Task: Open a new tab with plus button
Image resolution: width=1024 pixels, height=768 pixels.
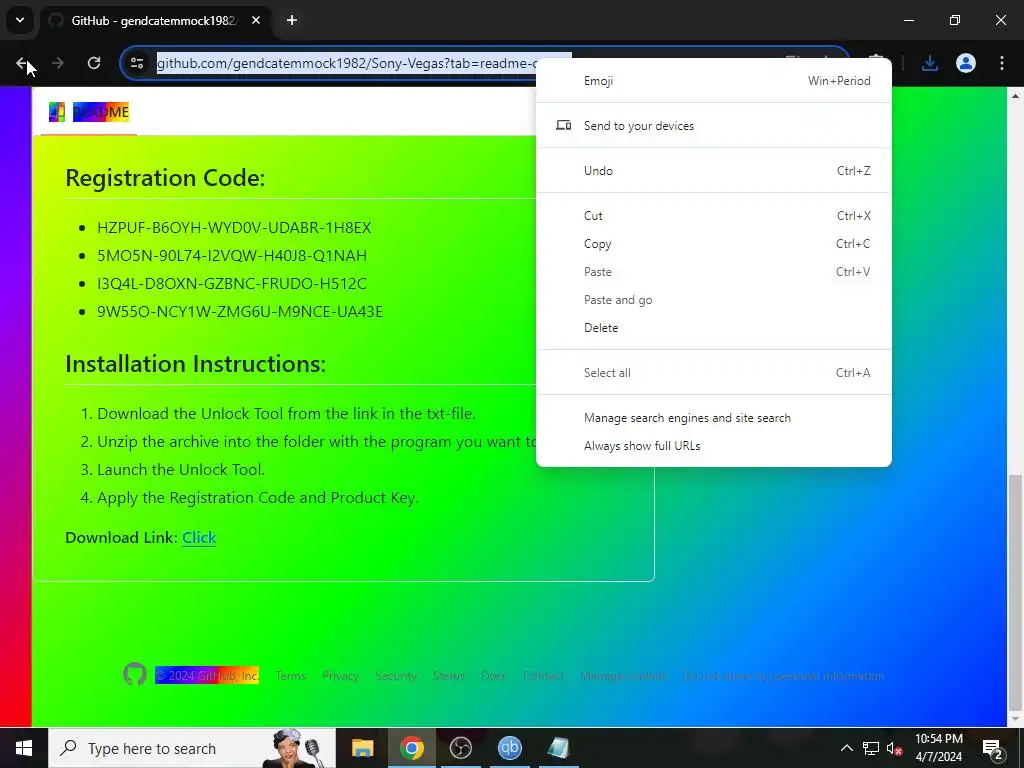Action: (292, 20)
